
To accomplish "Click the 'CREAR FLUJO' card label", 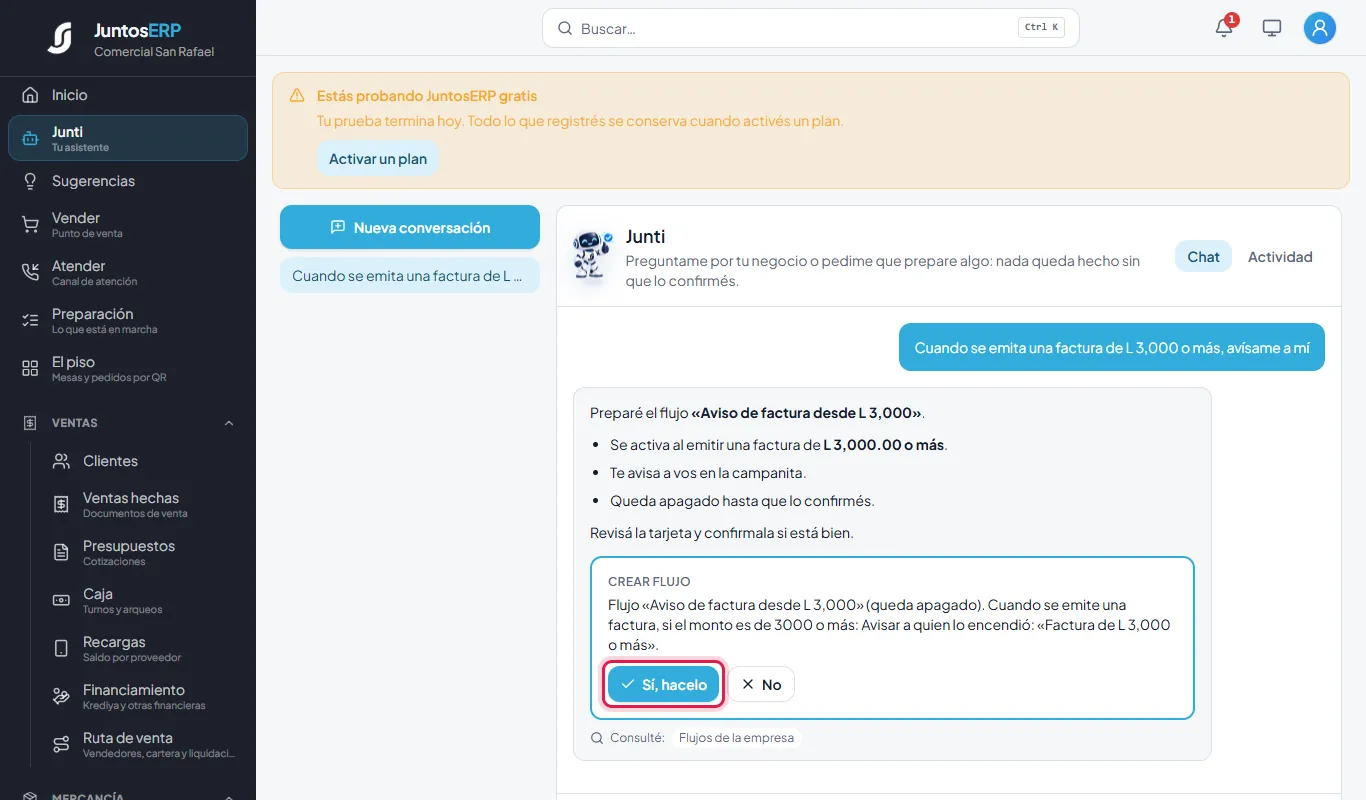I will (649, 581).
